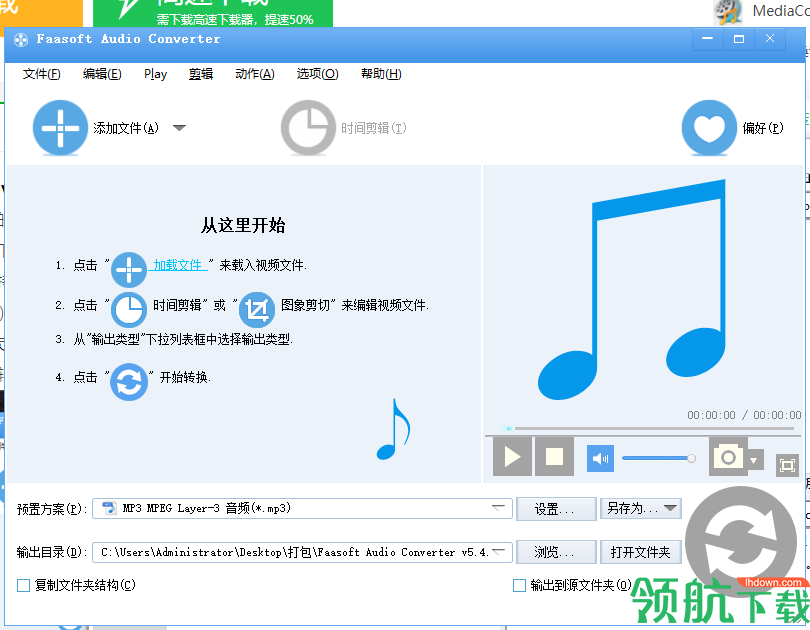Image resolution: width=810 pixels, height=630 pixels.
Task: Click the Faasoft title bar app icon
Action: [x=21, y=40]
